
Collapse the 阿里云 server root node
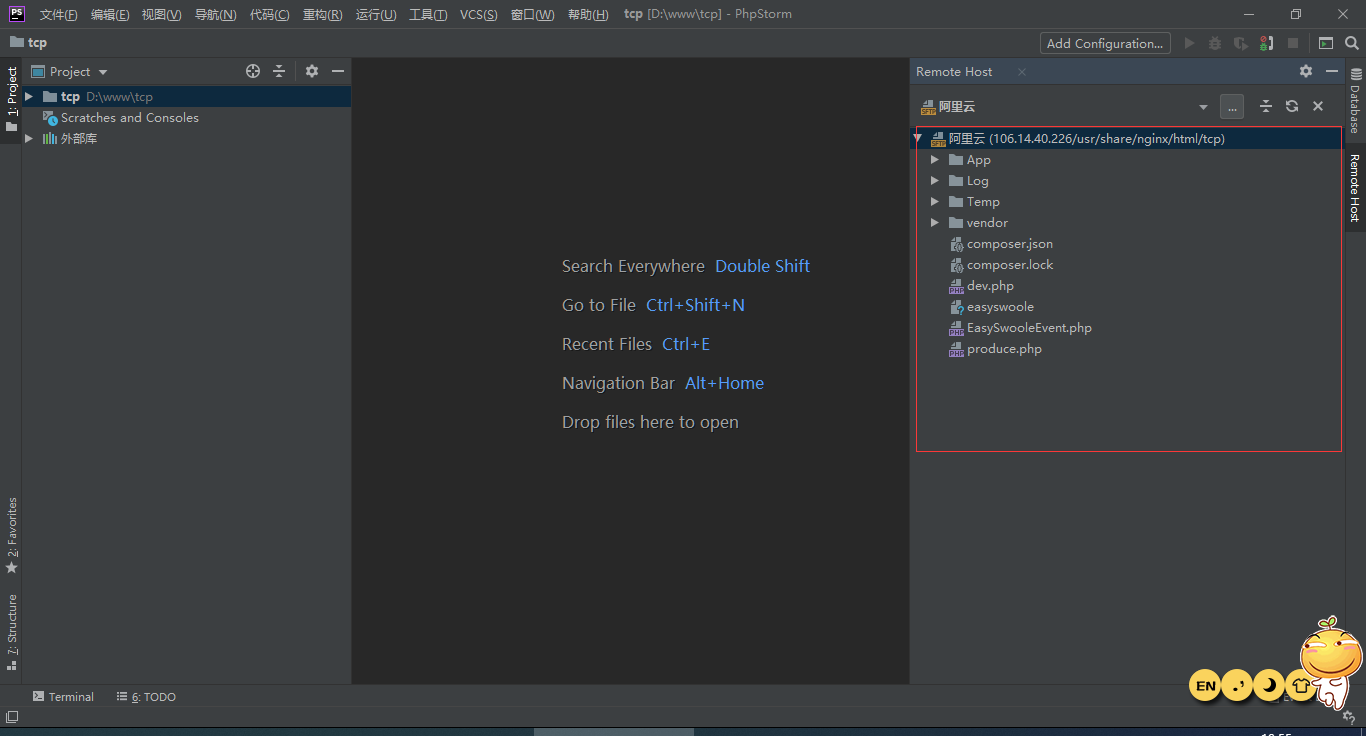(918, 138)
